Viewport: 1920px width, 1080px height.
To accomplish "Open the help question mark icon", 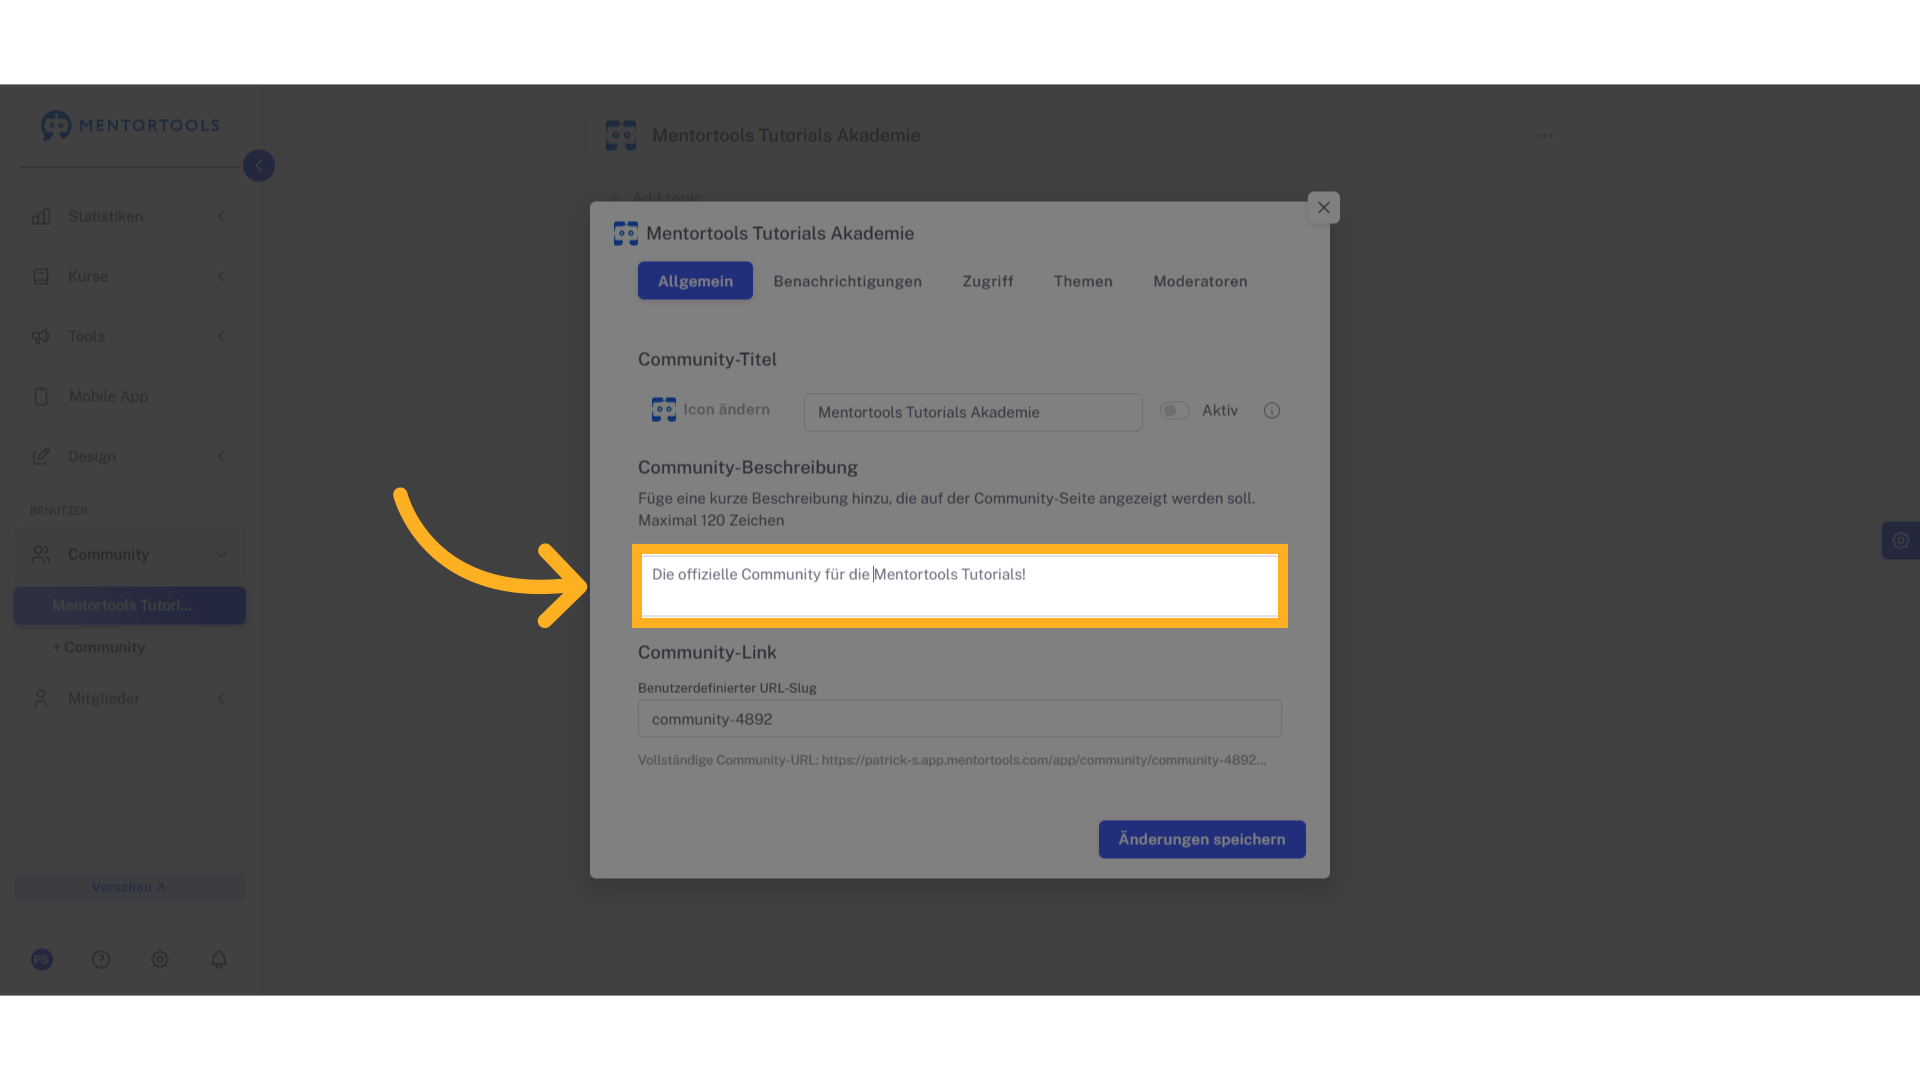I will tap(101, 960).
